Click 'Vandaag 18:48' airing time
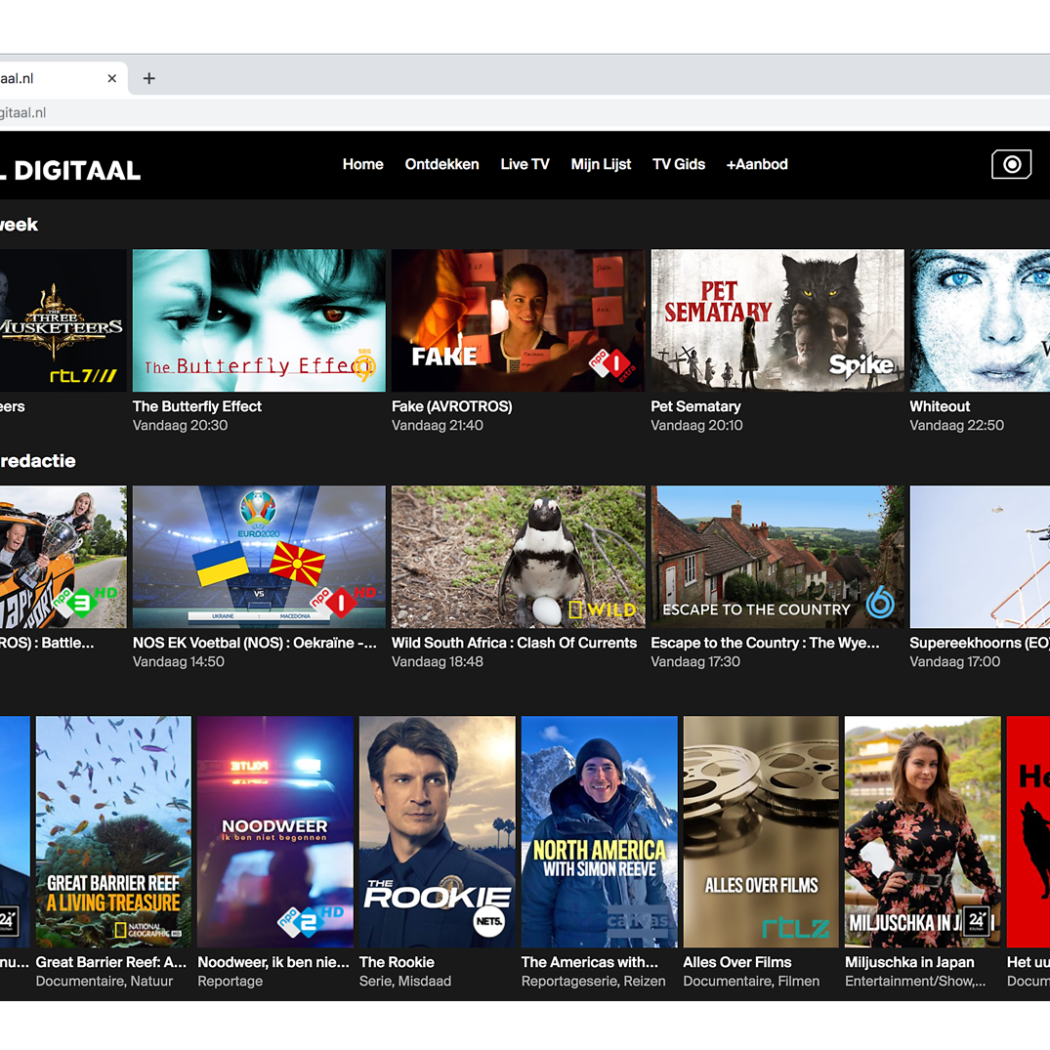Image resolution: width=1050 pixels, height=1050 pixels. click(x=437, y=662)
